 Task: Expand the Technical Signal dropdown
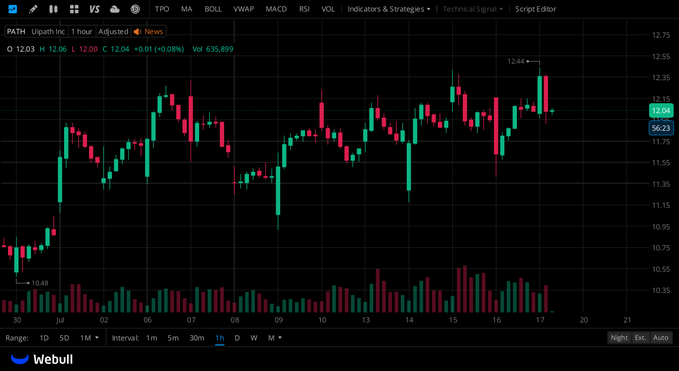coord(473,9)
